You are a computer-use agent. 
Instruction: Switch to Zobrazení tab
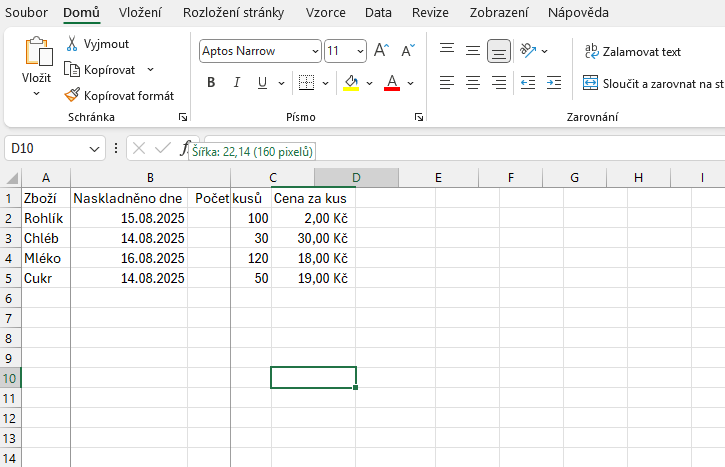[x=499, y=12]
